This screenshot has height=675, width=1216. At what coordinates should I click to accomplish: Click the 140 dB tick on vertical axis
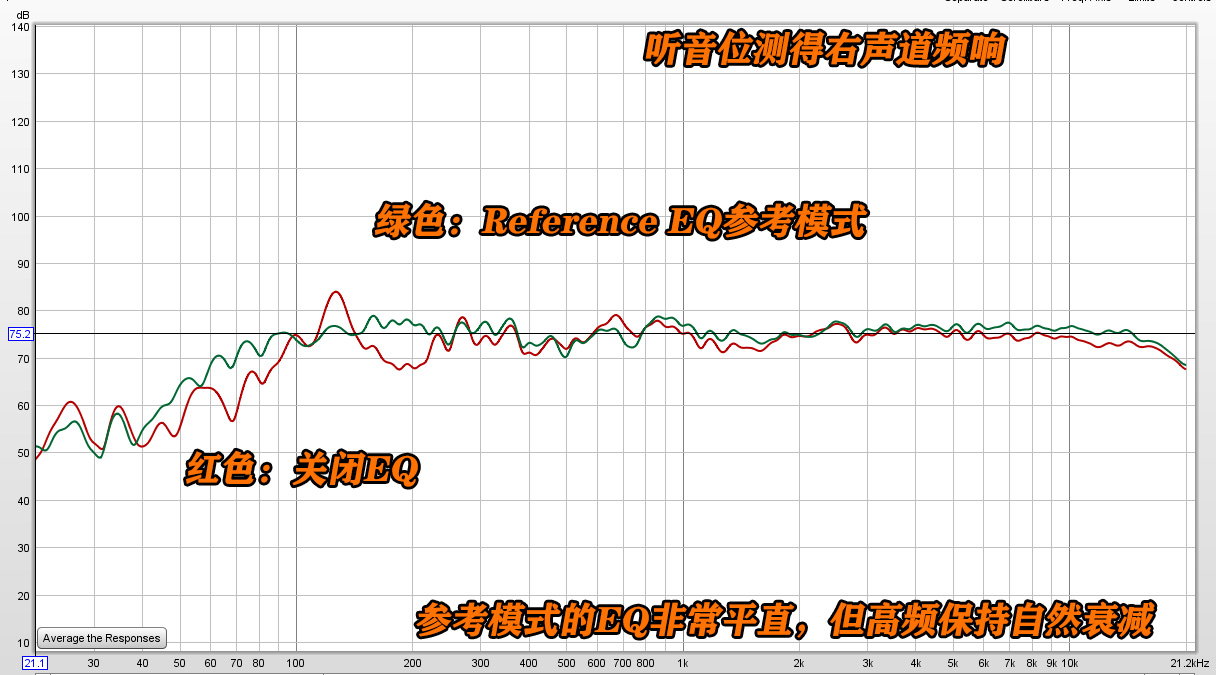point(19,27)
